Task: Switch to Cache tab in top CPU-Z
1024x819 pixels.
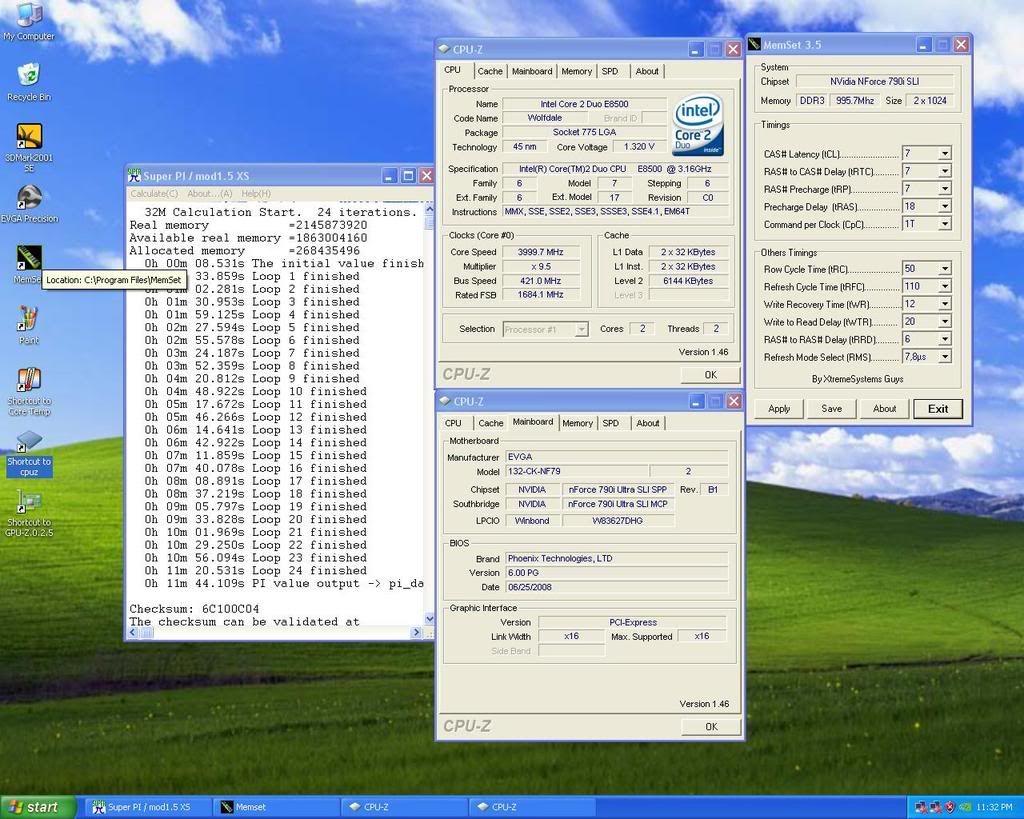Action: click(x=490, y=71)
